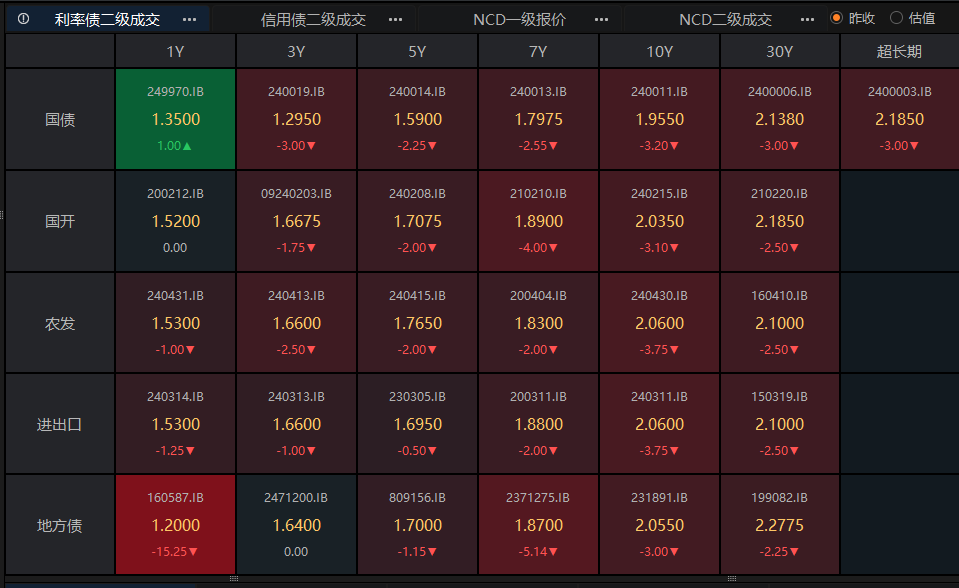
Task: Open the NCD二级成交 tab
Action: point(725,19)
